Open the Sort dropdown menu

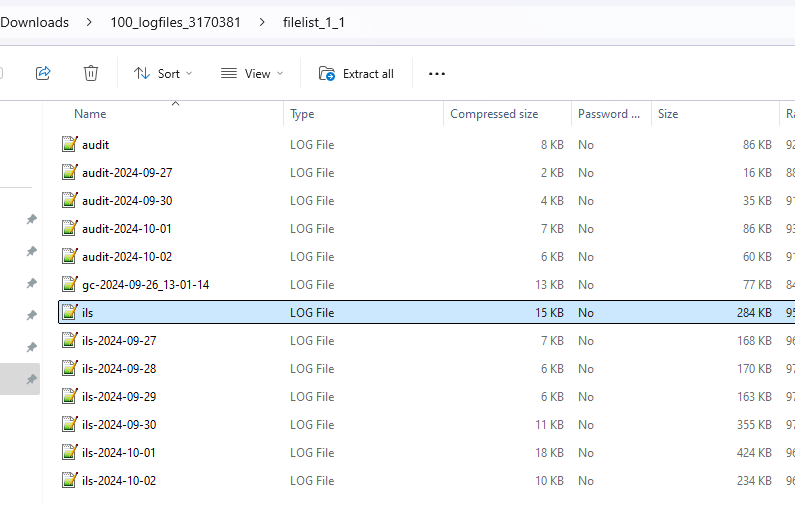(x=163, y=73)
